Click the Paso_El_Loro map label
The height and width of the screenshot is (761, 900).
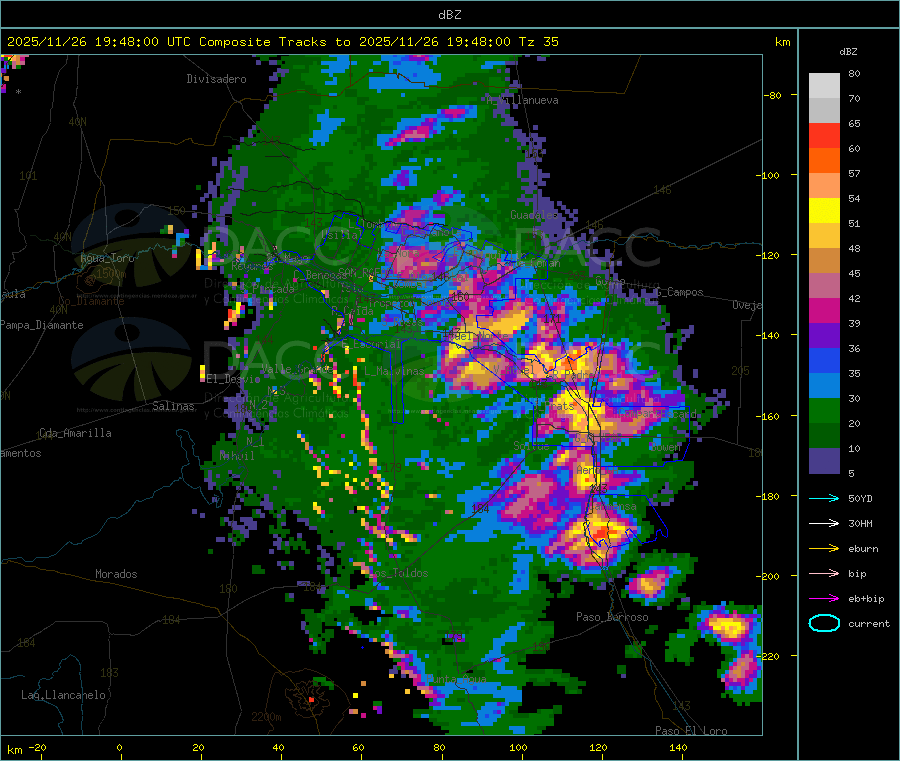(691, 731)
